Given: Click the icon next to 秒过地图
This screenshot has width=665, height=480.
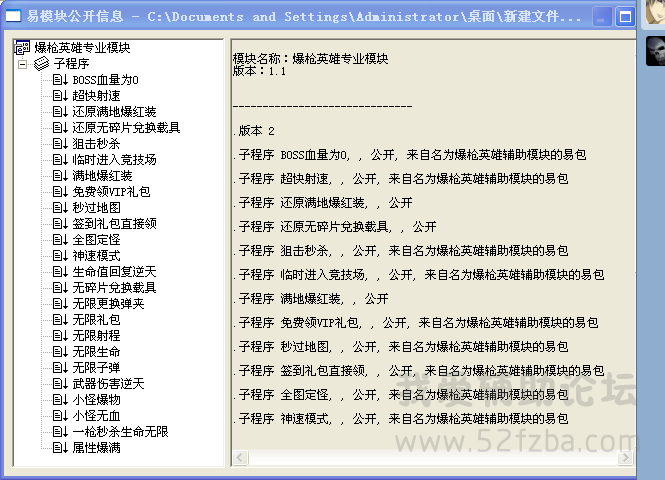Looking at the screenshot, I should pos(60,207).
